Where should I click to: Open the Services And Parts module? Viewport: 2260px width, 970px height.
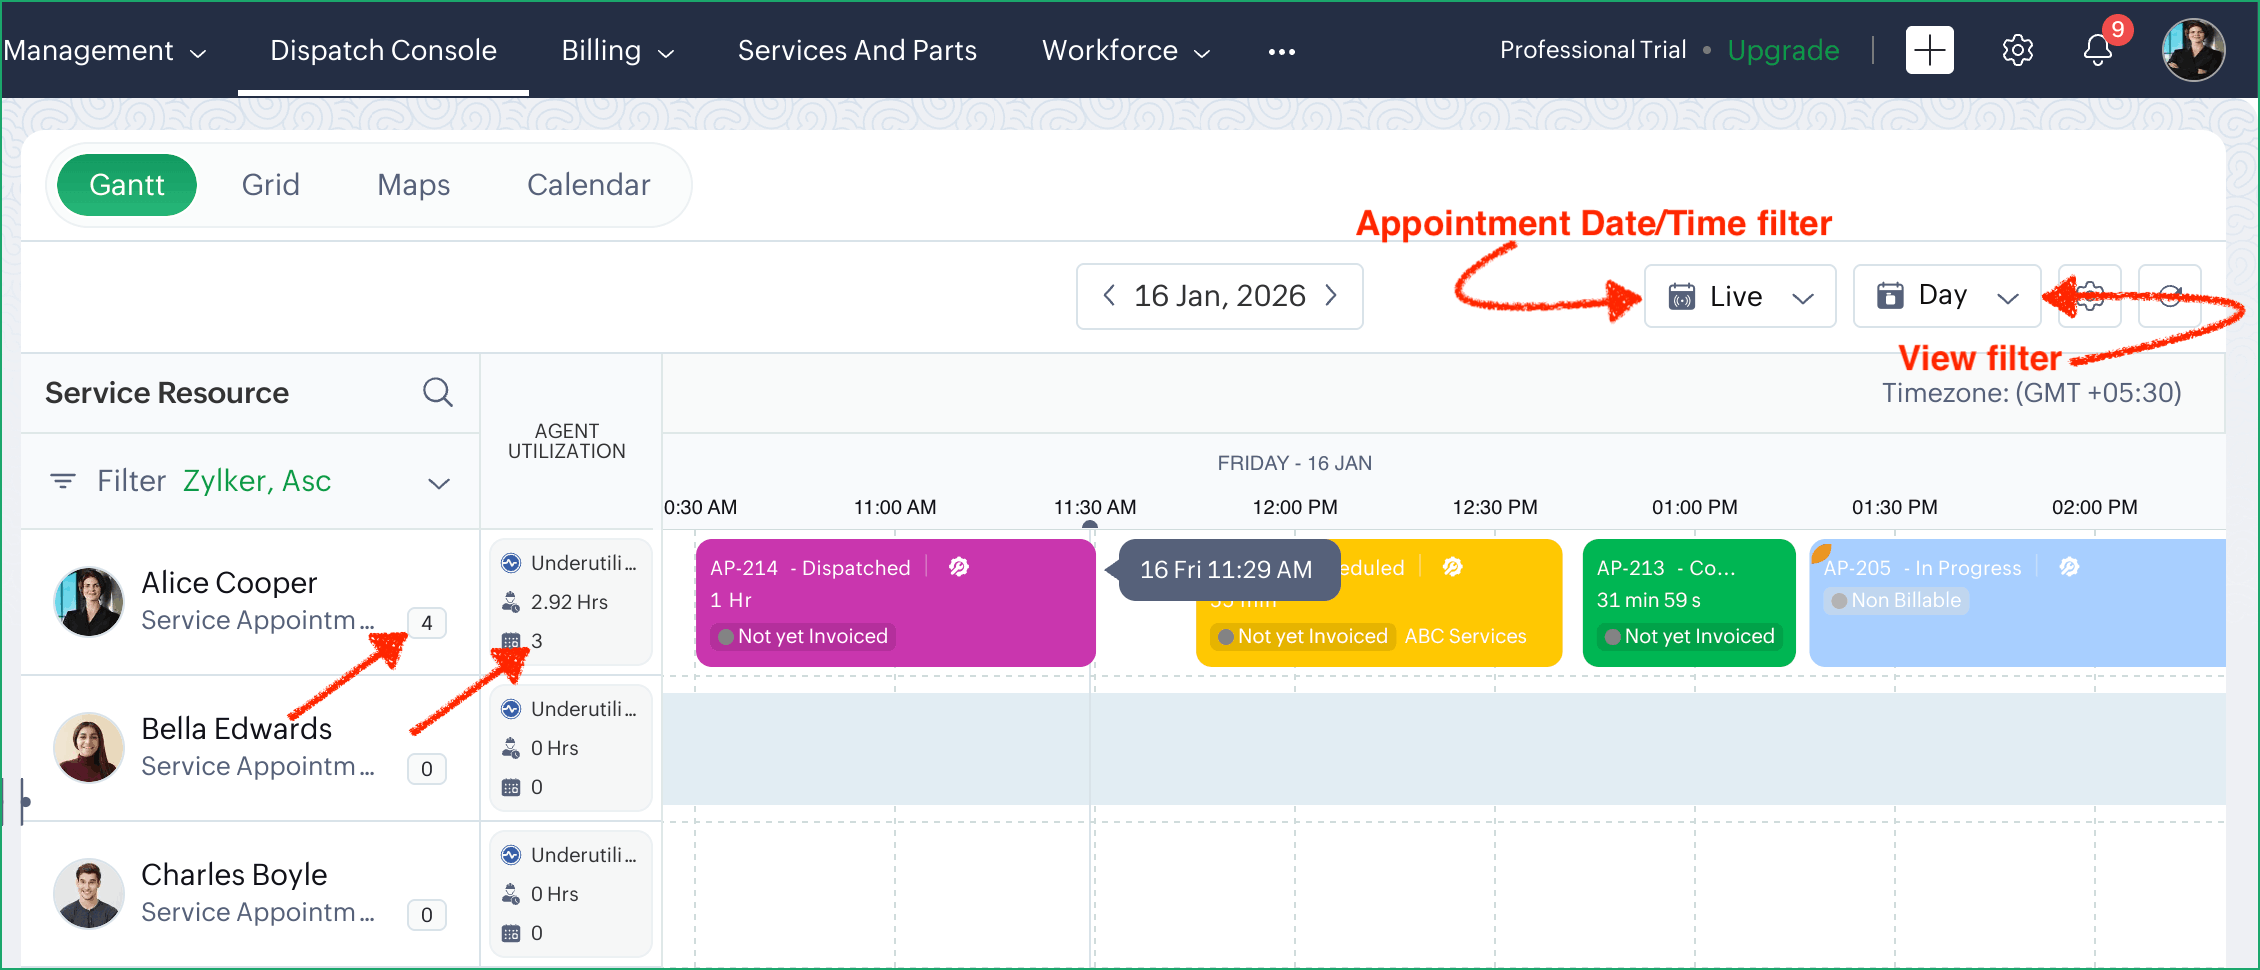[857, 51]
